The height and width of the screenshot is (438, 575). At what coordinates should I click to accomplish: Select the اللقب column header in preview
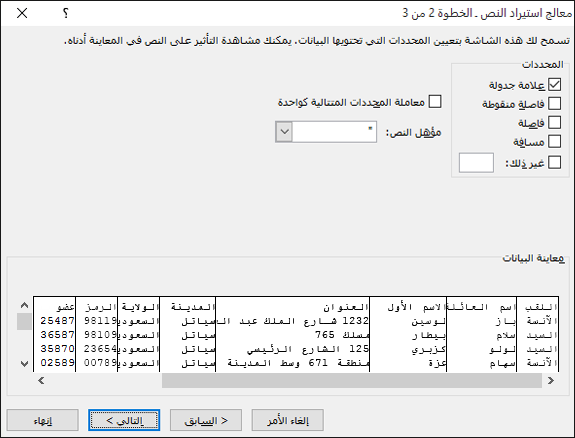(541, 307)
